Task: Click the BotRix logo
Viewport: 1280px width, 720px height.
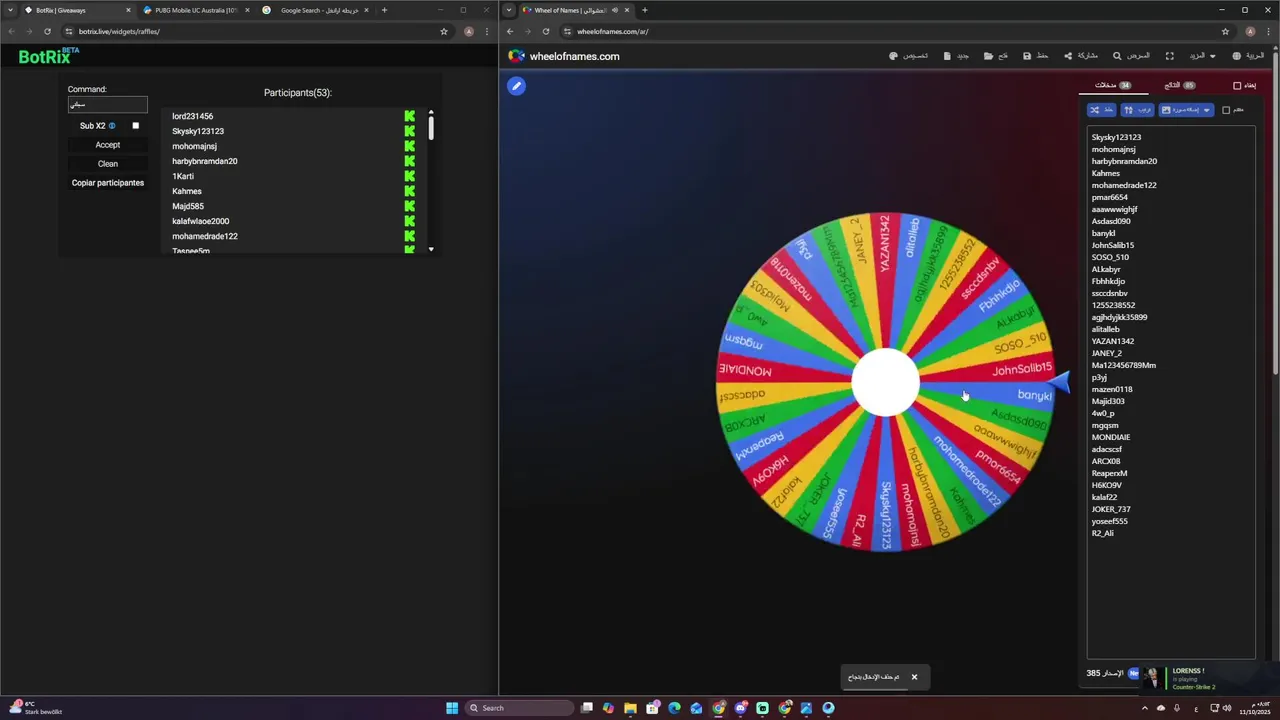Action: pos(48,56)
